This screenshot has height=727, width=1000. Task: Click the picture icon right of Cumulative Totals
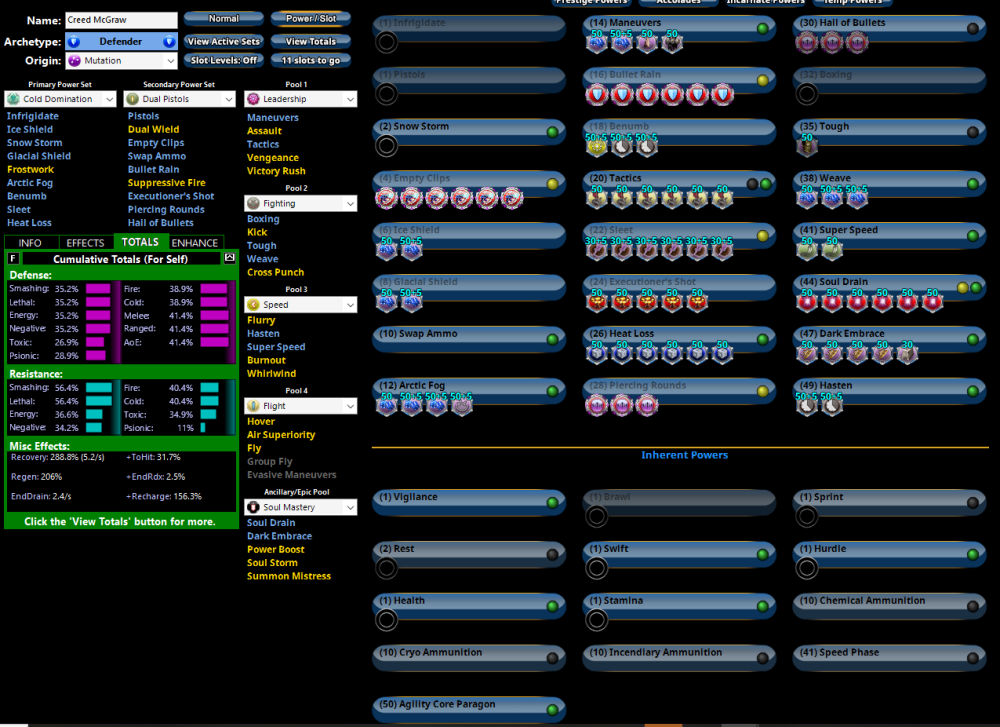point(229,259)
